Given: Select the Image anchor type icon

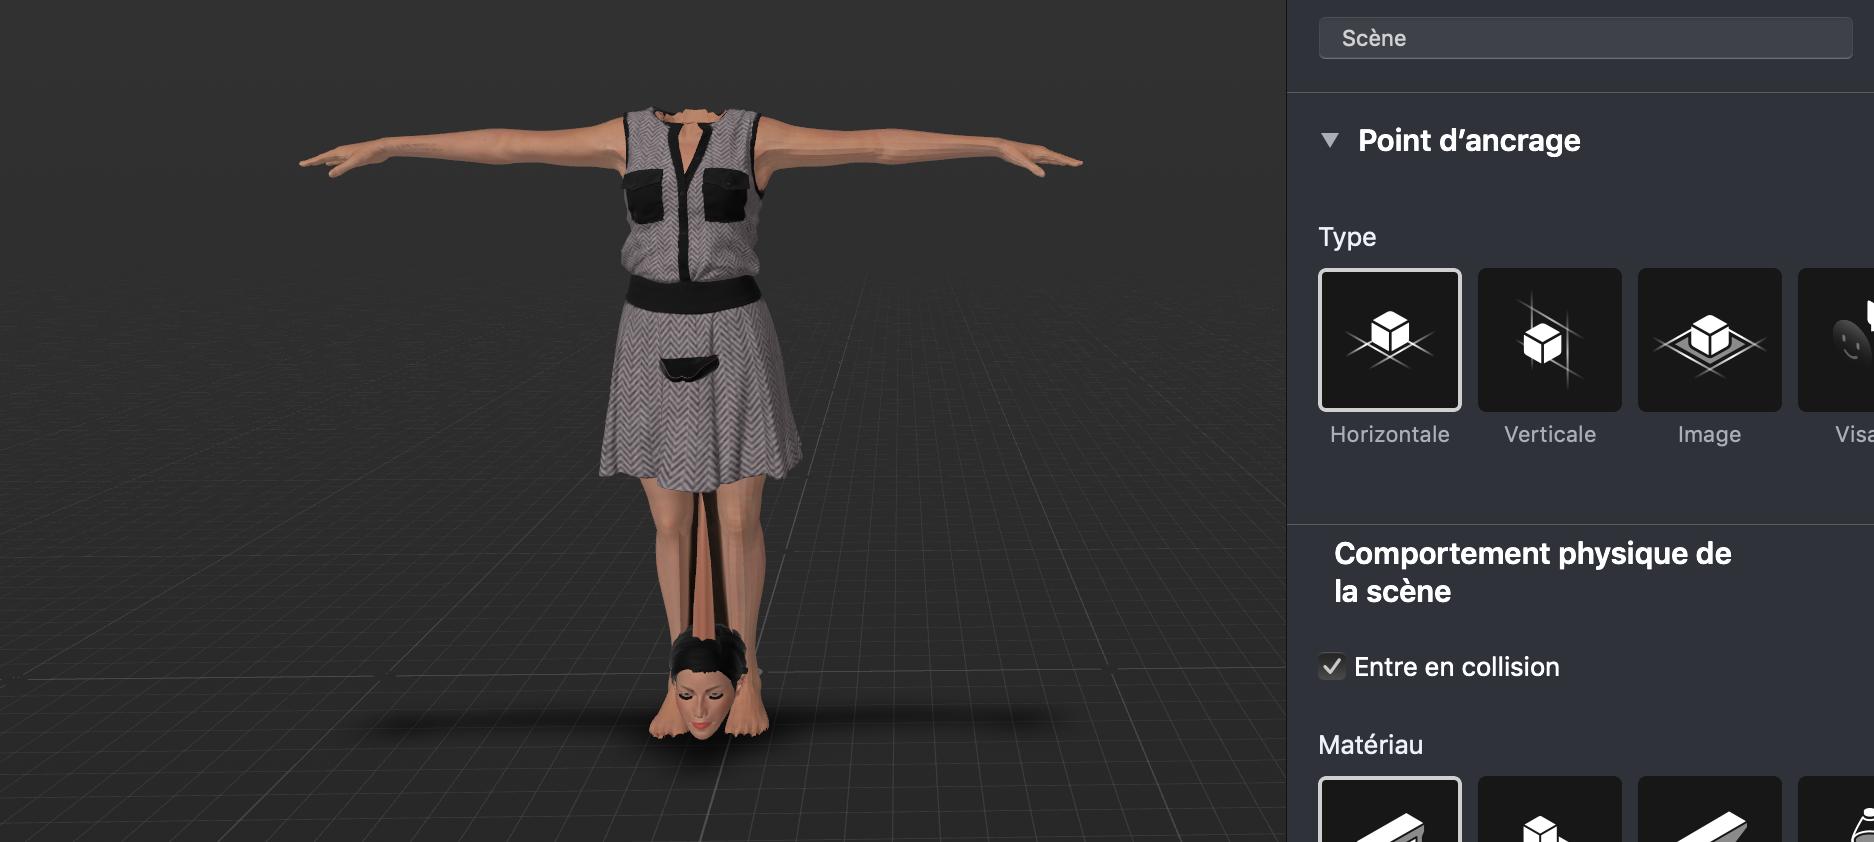Looking at the screenshot, I should tap(1710, 340).
